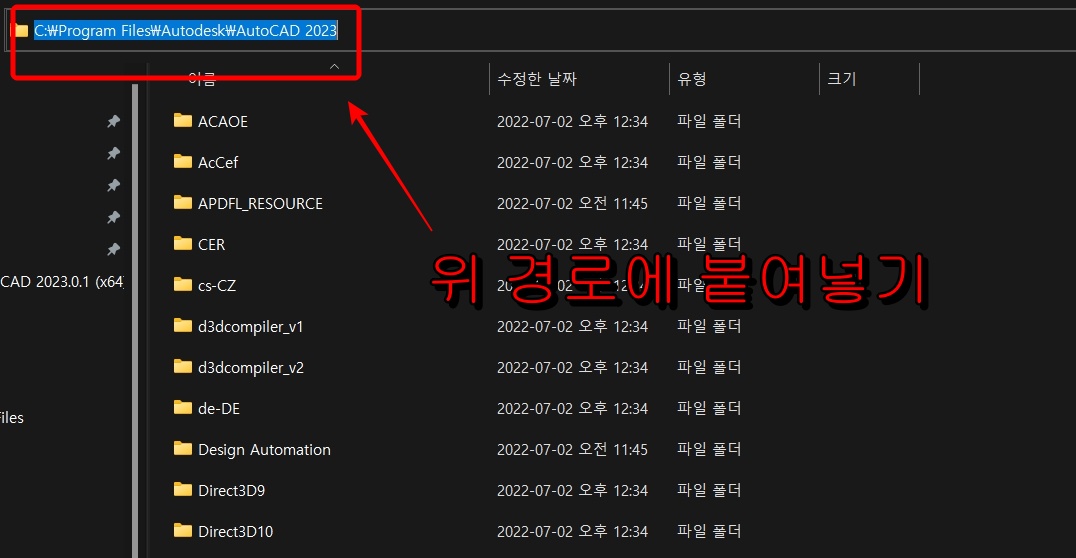The width and height of the screenshot is (1076, 558).
Task: Click the modified date of de-DE
Action: [x=572, y=408]
